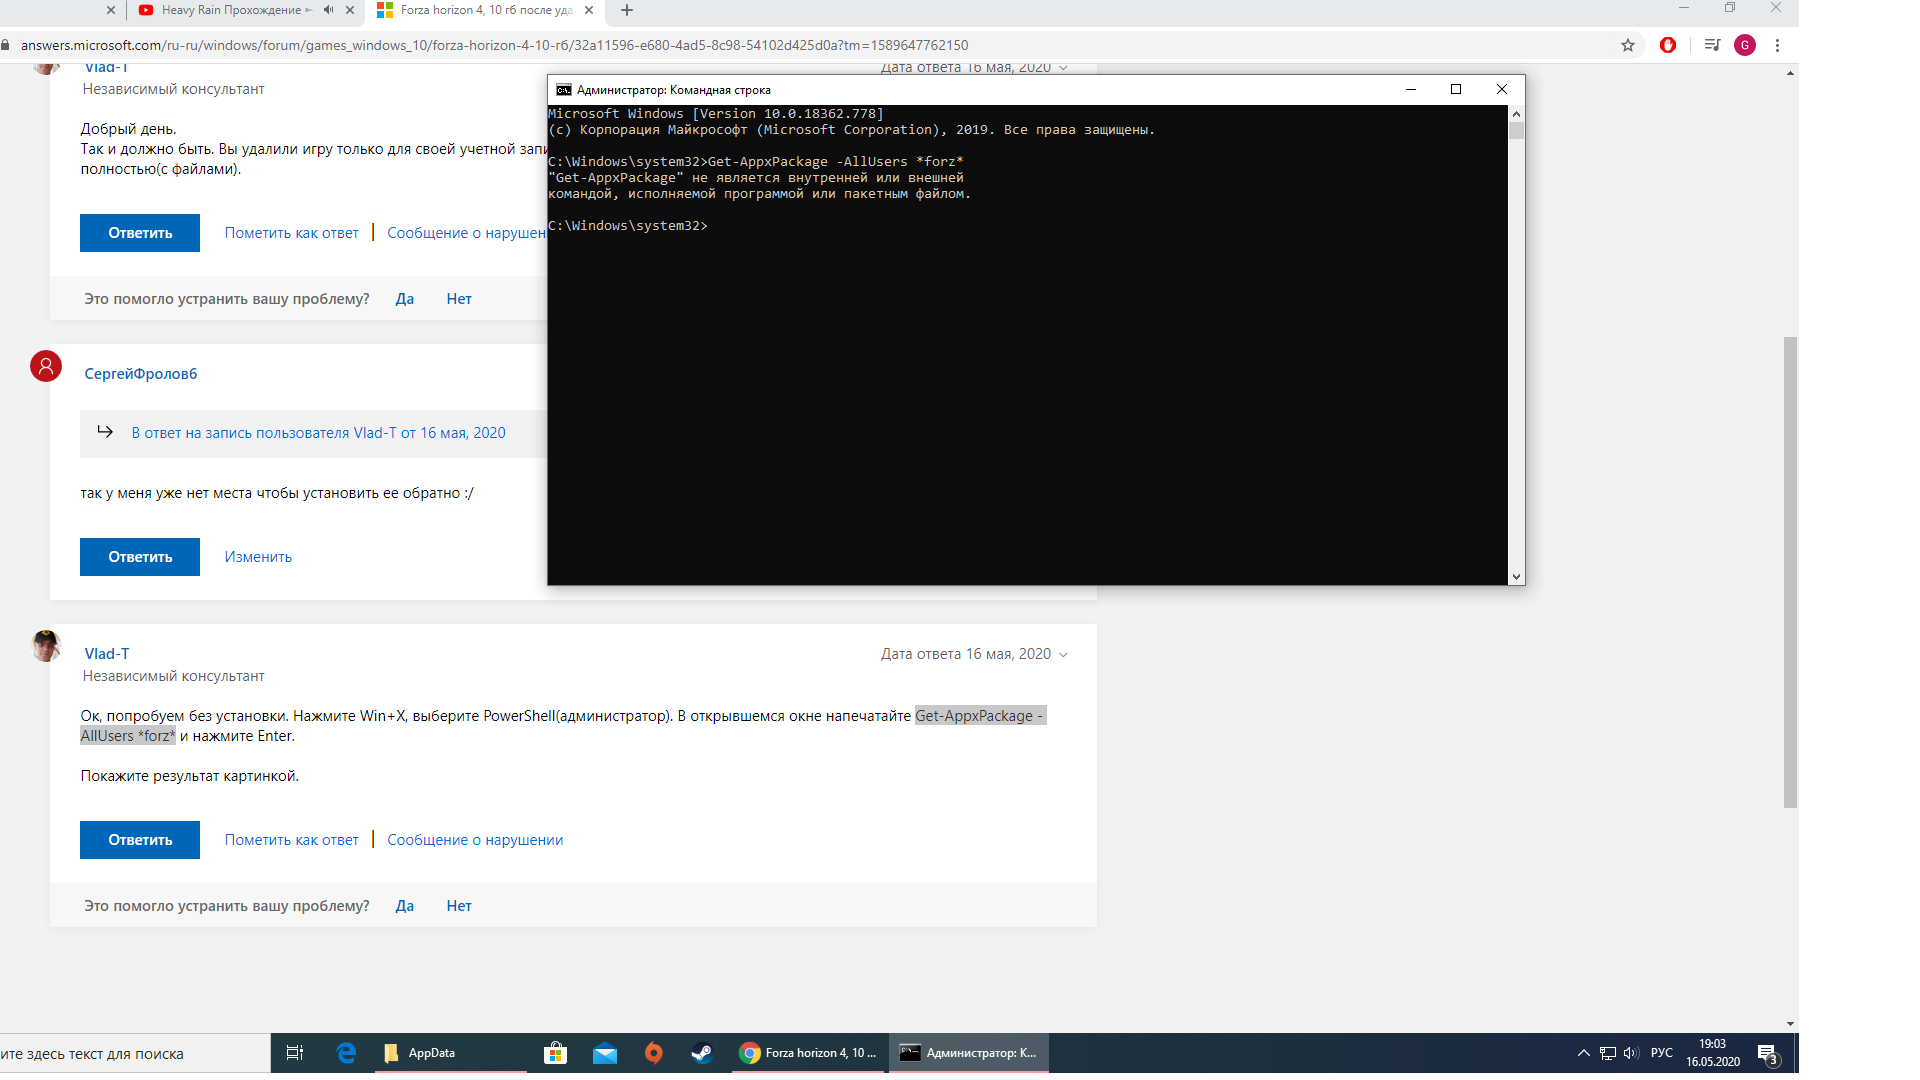Click command prompt title bar text
Image resolution: width=1920 pixels, height=1080 pixels.
click(x=674, y=90)
